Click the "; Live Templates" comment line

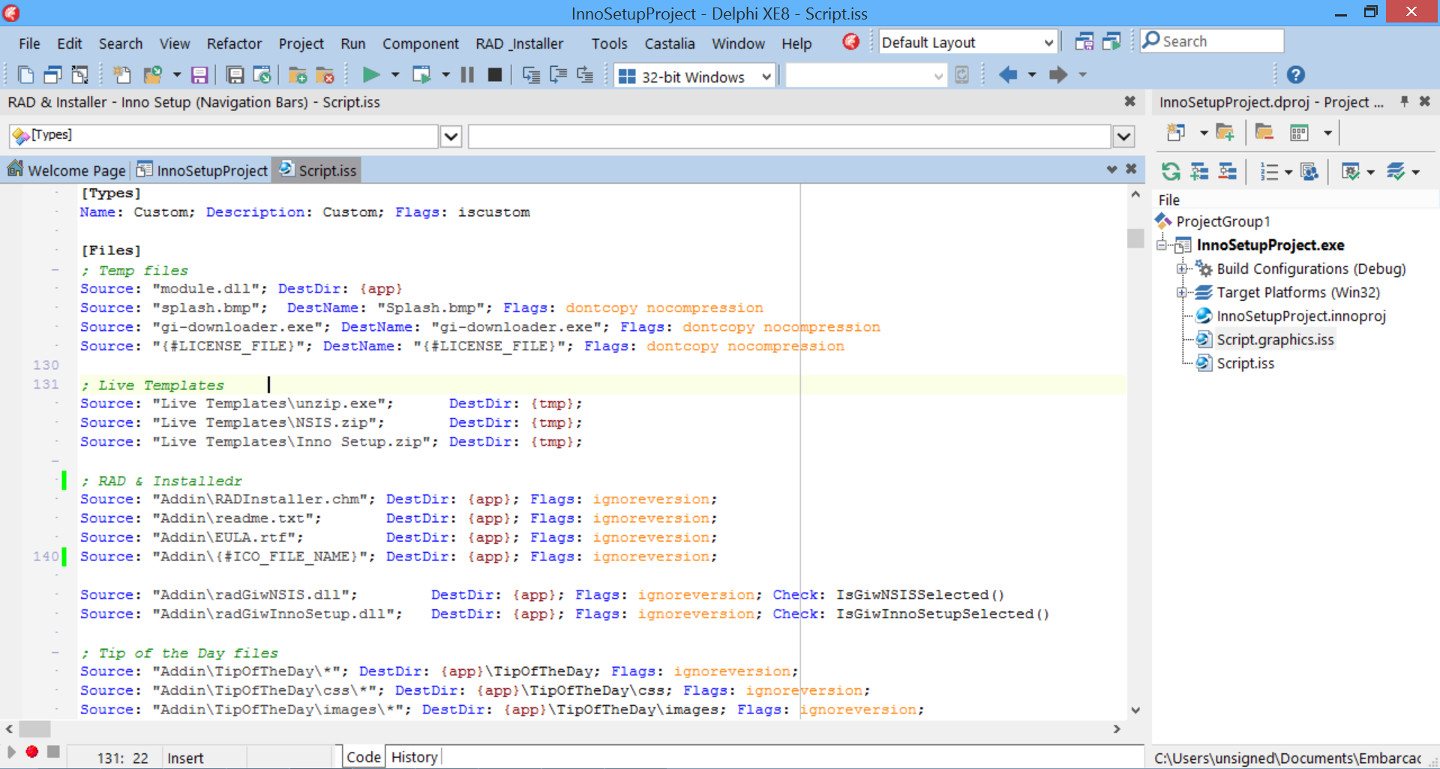[152, 385]
